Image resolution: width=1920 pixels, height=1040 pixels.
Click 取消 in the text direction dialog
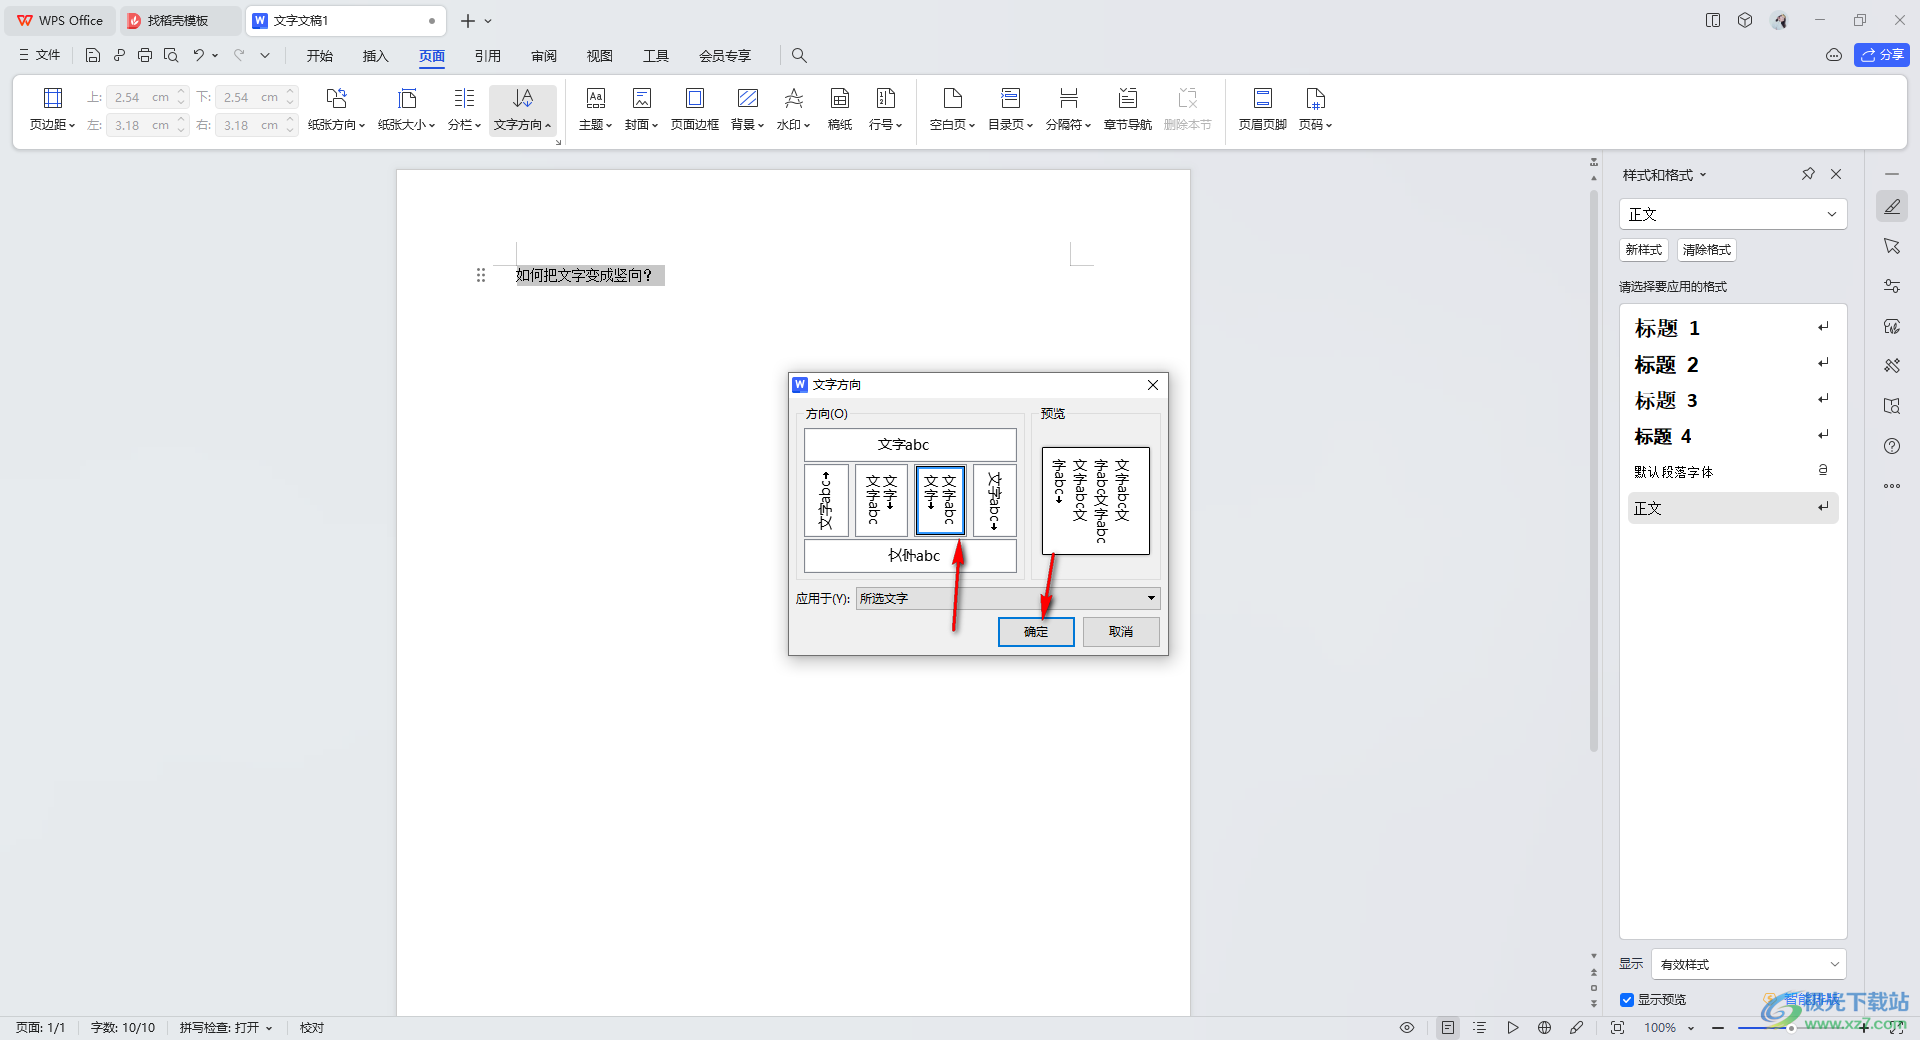pos(1121,632)
